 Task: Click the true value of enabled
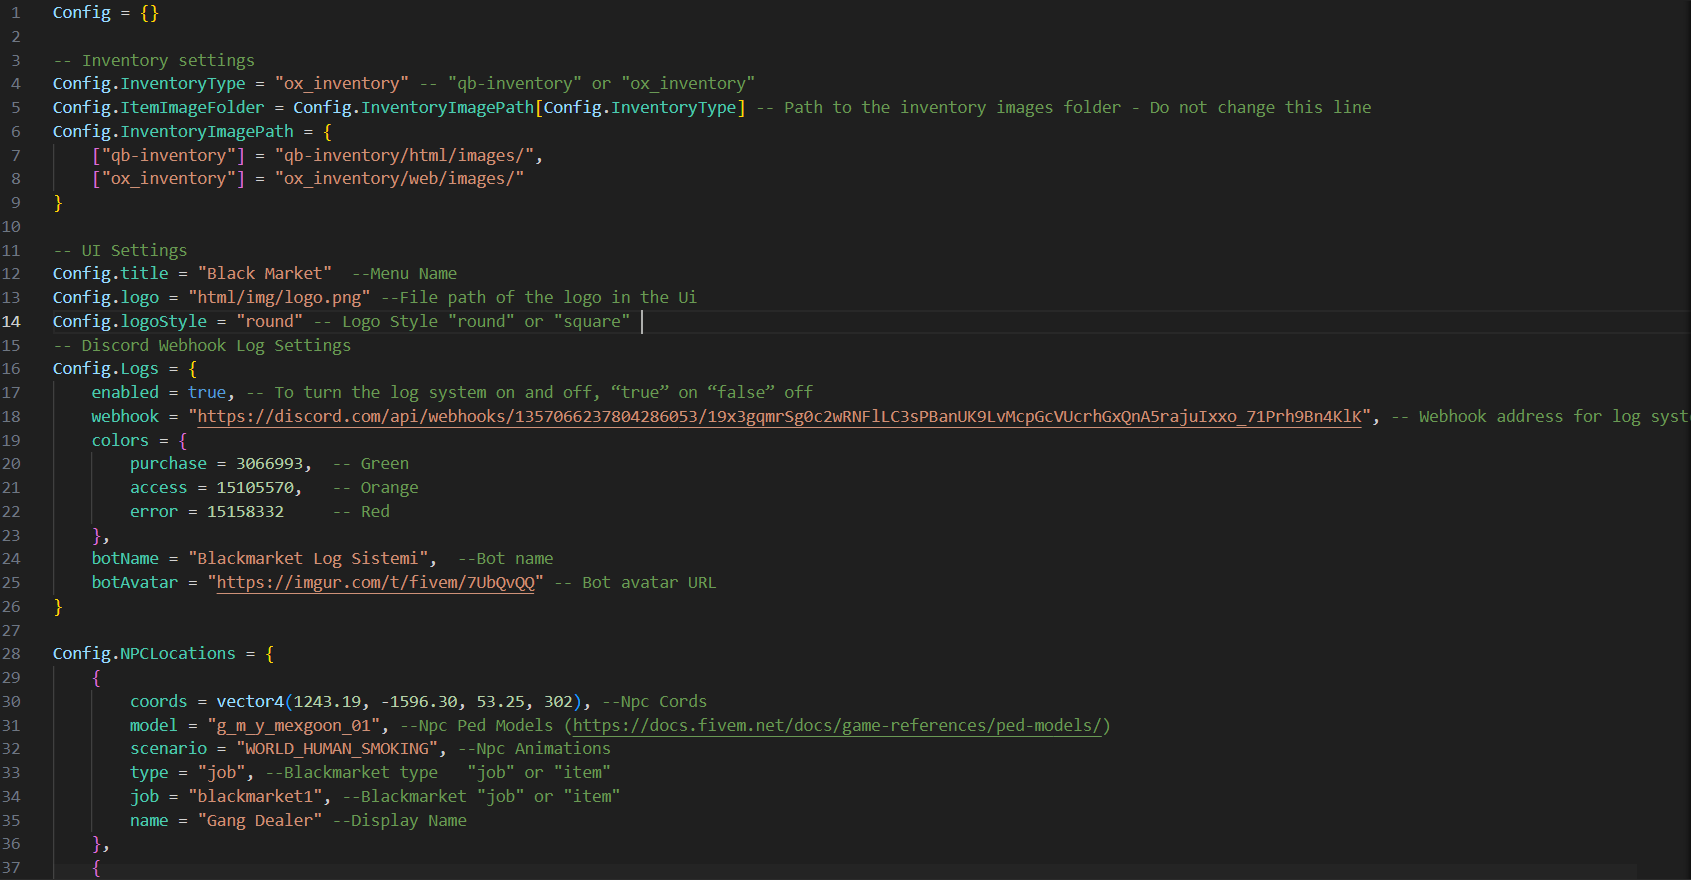pos(207,392)
